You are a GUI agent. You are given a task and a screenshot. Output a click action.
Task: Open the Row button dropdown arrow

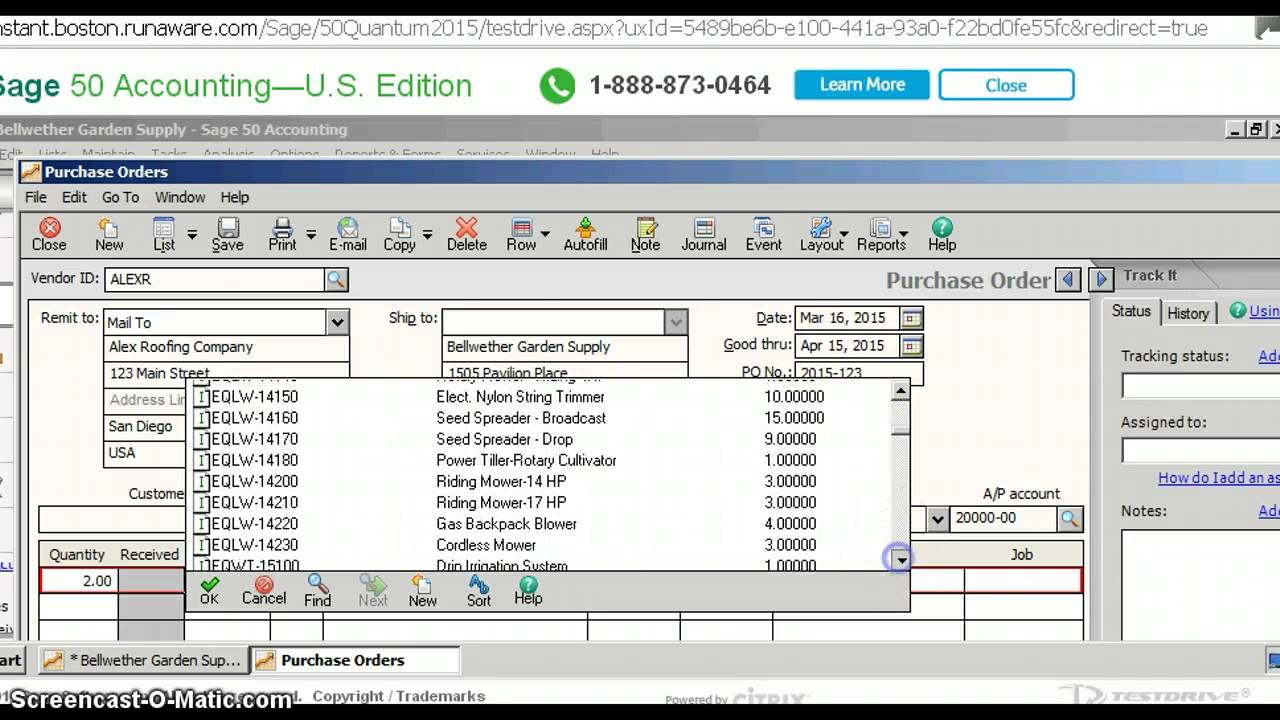click(545, 235)
